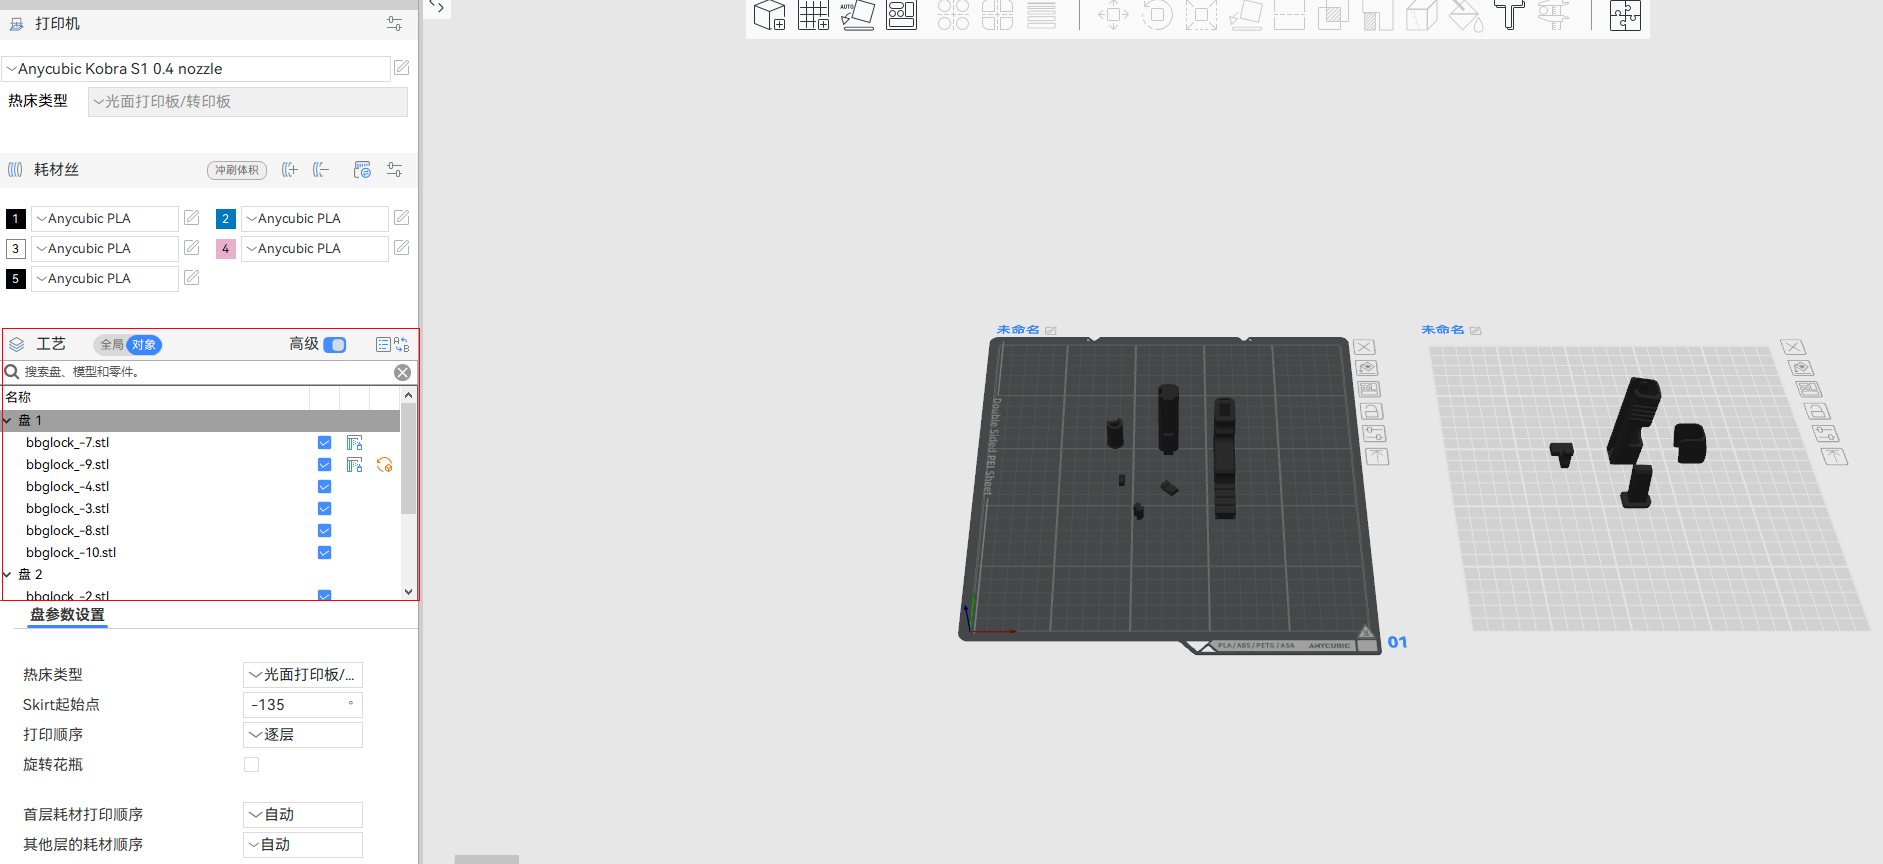Edit filament 4 Anycubic PLA preset

point(401,248)
